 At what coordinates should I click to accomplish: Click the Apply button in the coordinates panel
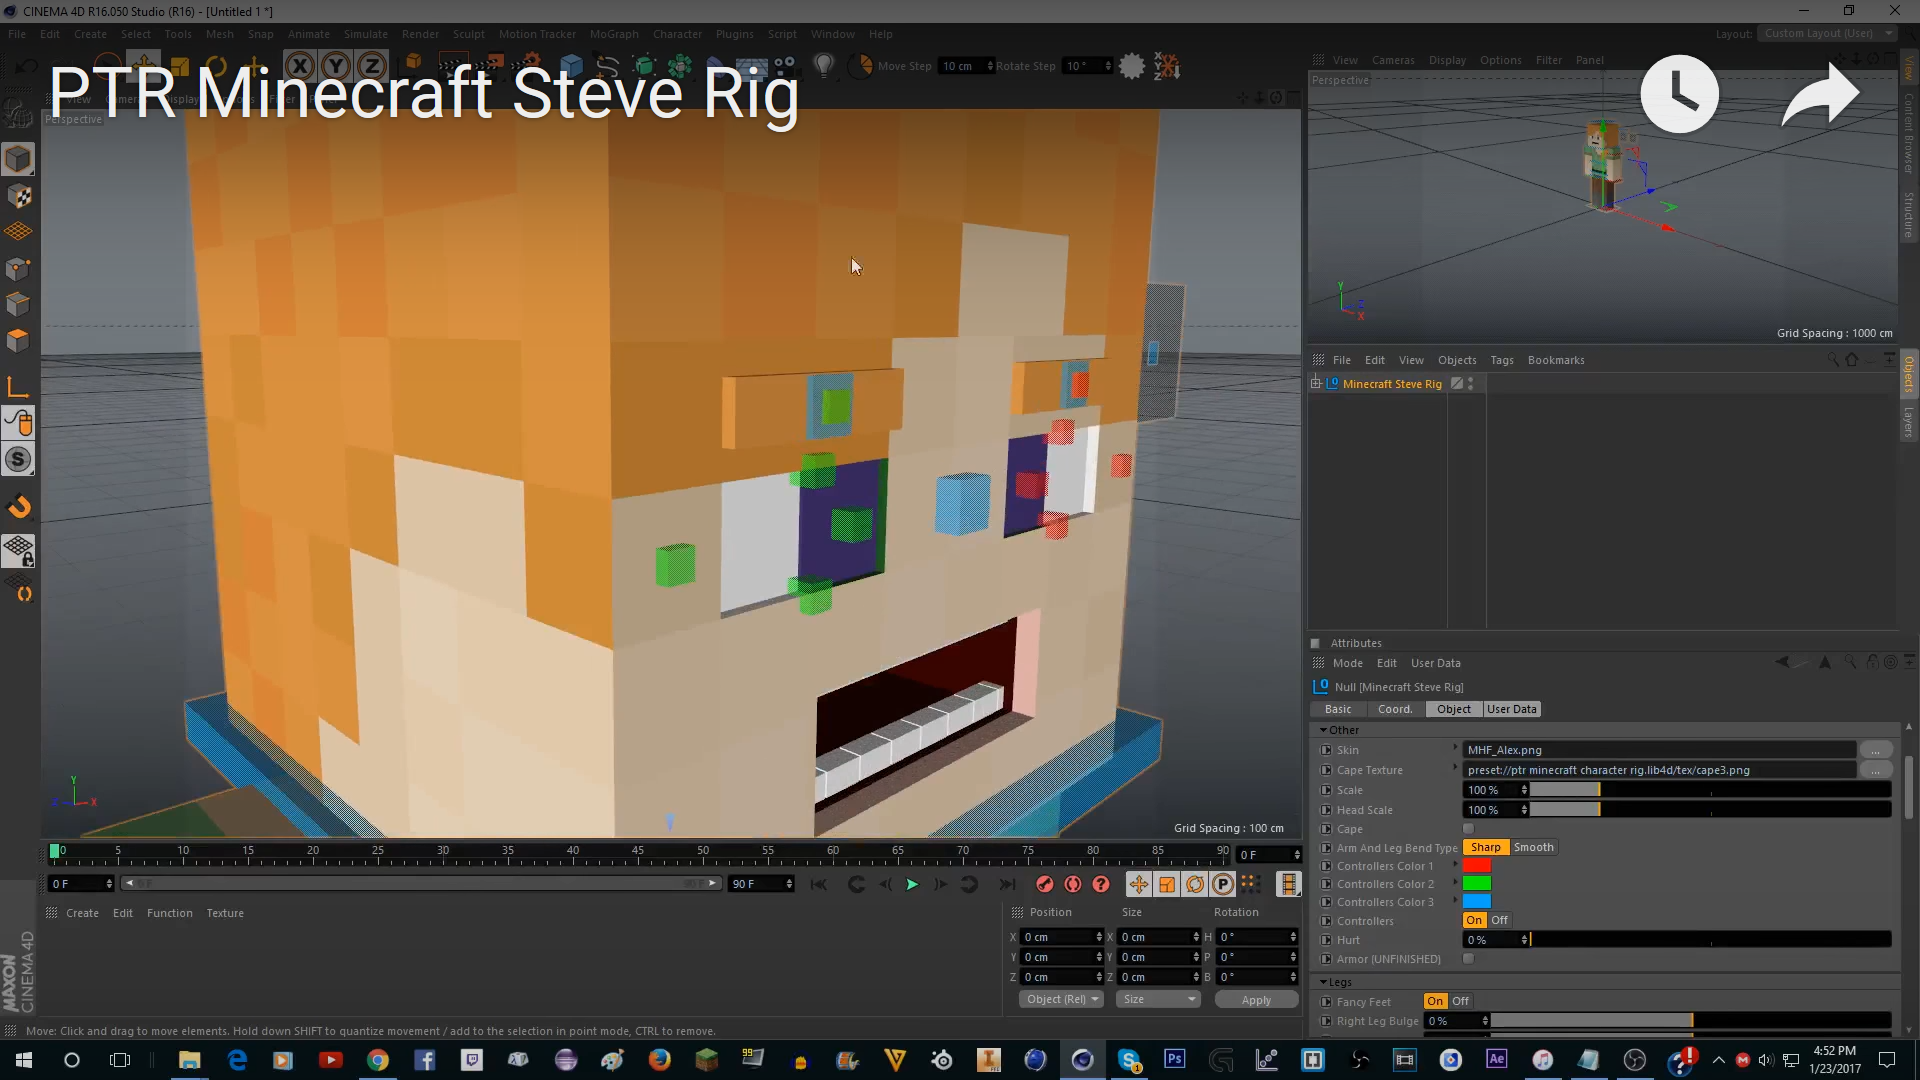[1256, 1000]
